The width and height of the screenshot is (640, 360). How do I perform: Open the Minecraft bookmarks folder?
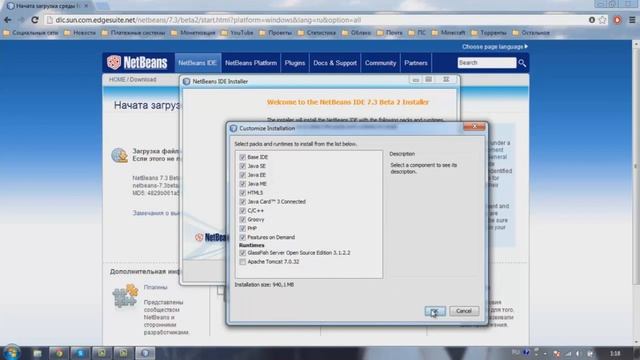coord(449,33)
